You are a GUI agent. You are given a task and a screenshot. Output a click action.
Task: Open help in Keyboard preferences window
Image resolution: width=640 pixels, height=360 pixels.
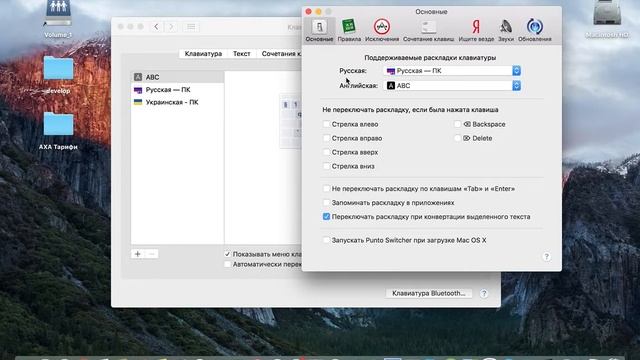(484, 293)
